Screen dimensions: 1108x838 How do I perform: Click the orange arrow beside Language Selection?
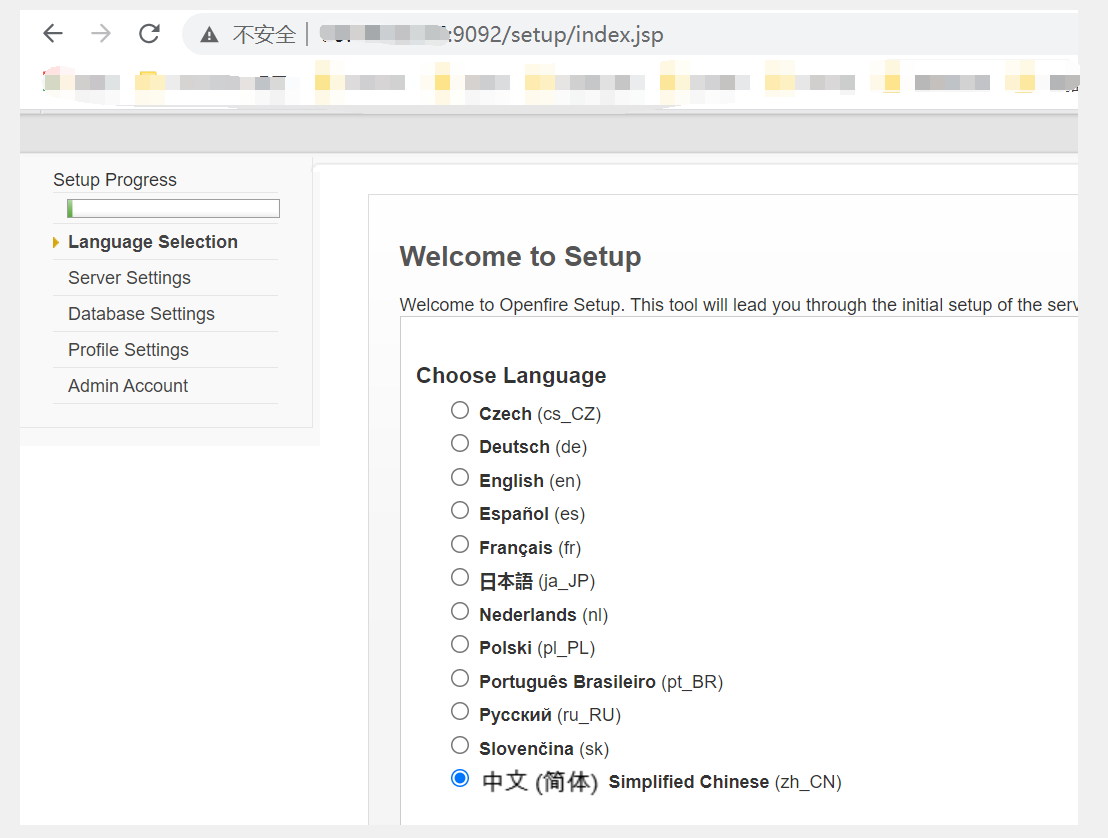click(56, 242)
